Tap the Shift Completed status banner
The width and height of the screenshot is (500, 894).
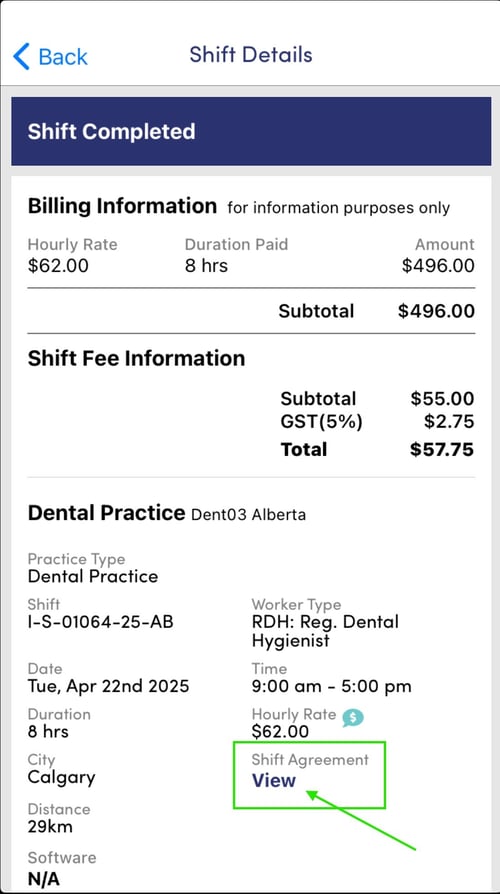tap(251, 131)
